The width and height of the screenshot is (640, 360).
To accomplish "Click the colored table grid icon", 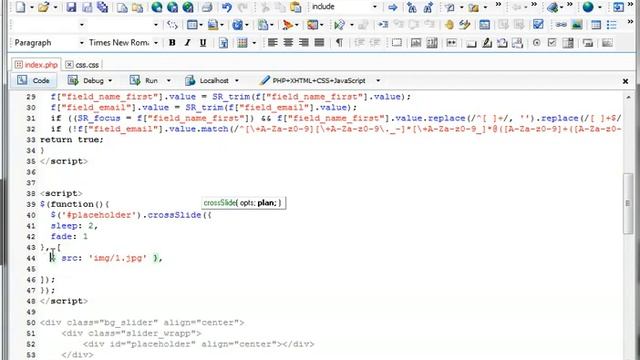I will (x=242, y=42).
